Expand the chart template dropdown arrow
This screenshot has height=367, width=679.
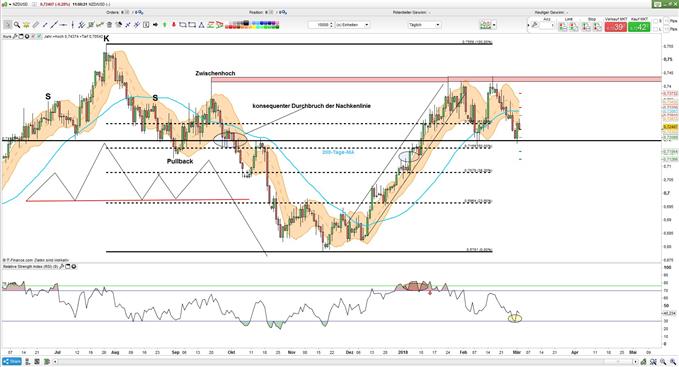(x=494, y=25)
